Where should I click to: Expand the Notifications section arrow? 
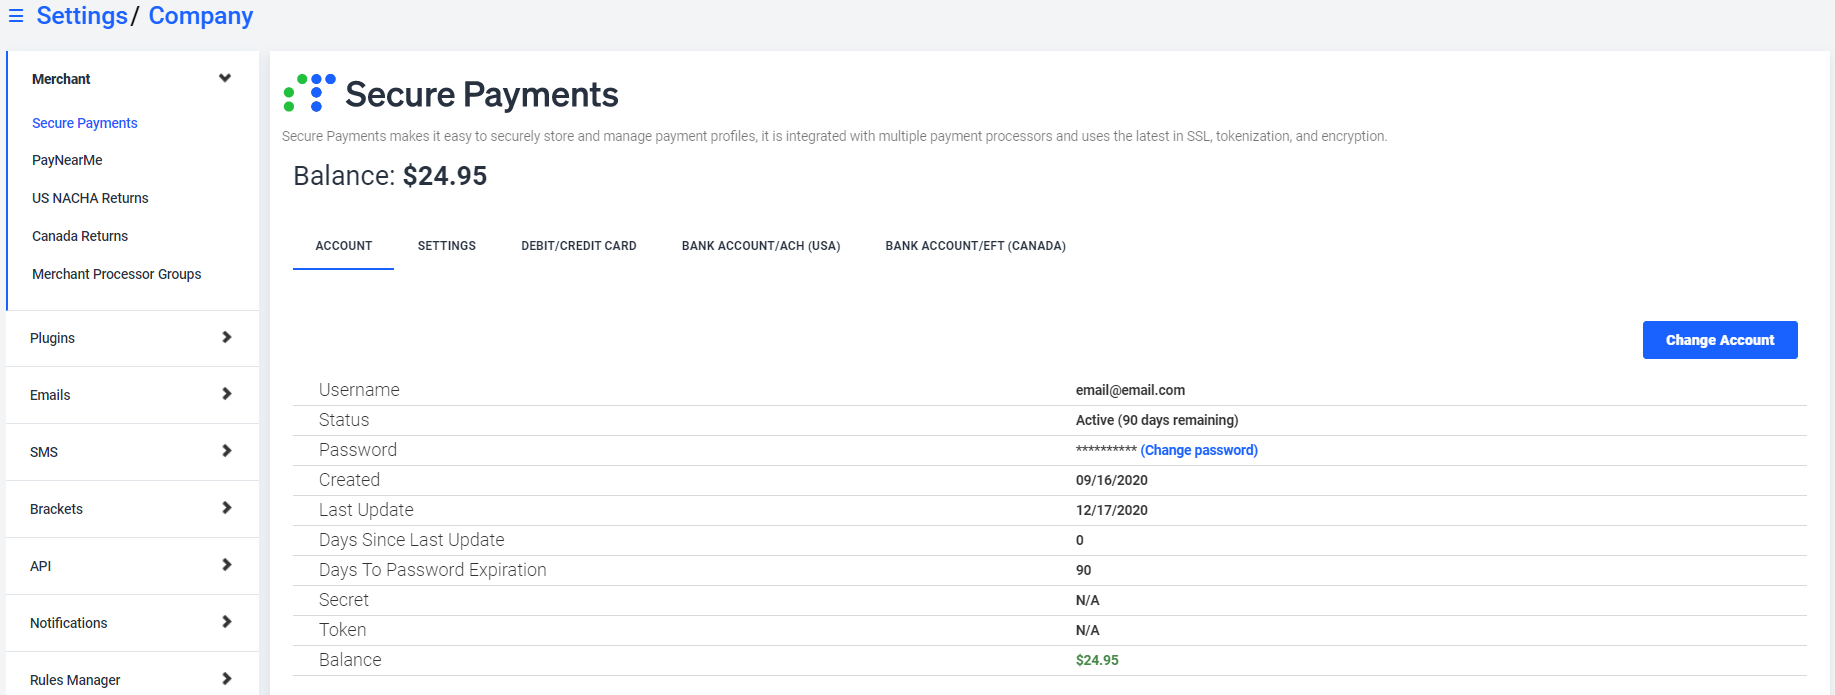point(226,622)
